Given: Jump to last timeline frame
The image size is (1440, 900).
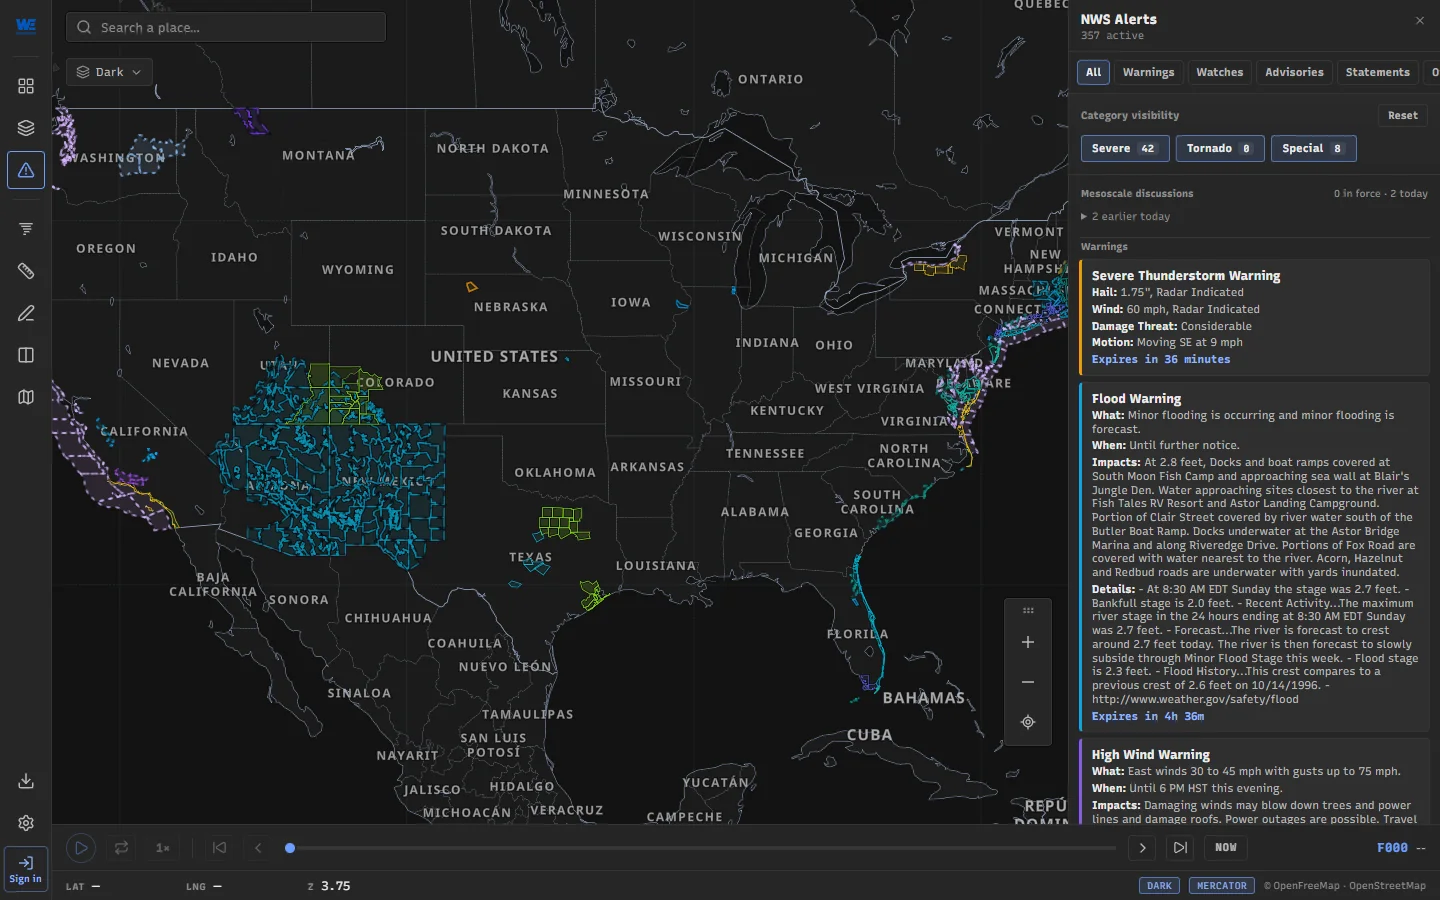Looking at the screenshot, I should point(1181,848).
